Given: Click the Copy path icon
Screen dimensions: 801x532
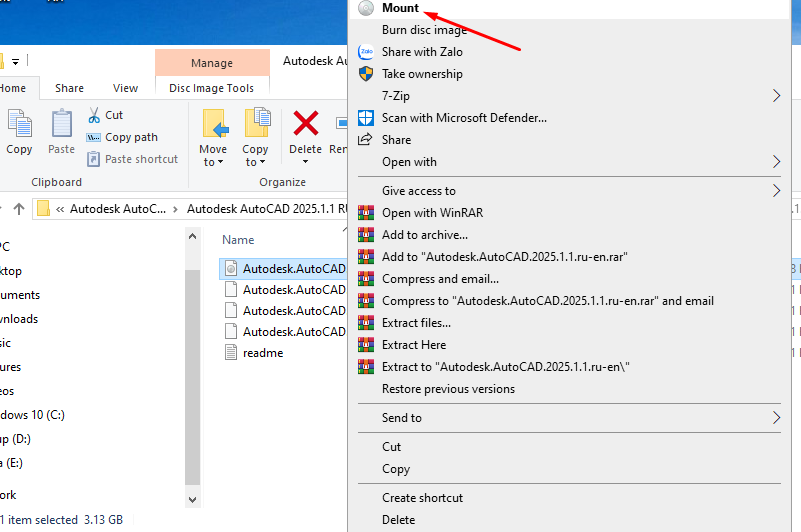Looking at the screenshot, I should click(93, 137).
